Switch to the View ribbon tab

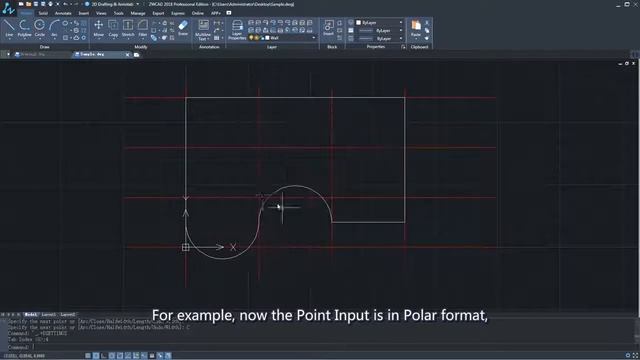pos(101,13)
